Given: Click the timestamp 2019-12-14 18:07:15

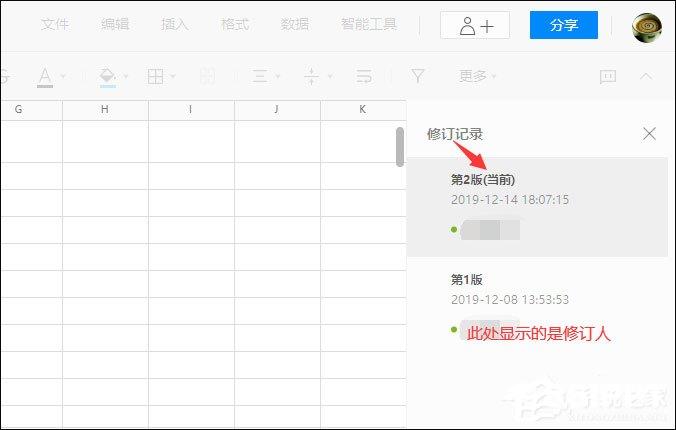Looking at the screenshot, I should (510, 200).
